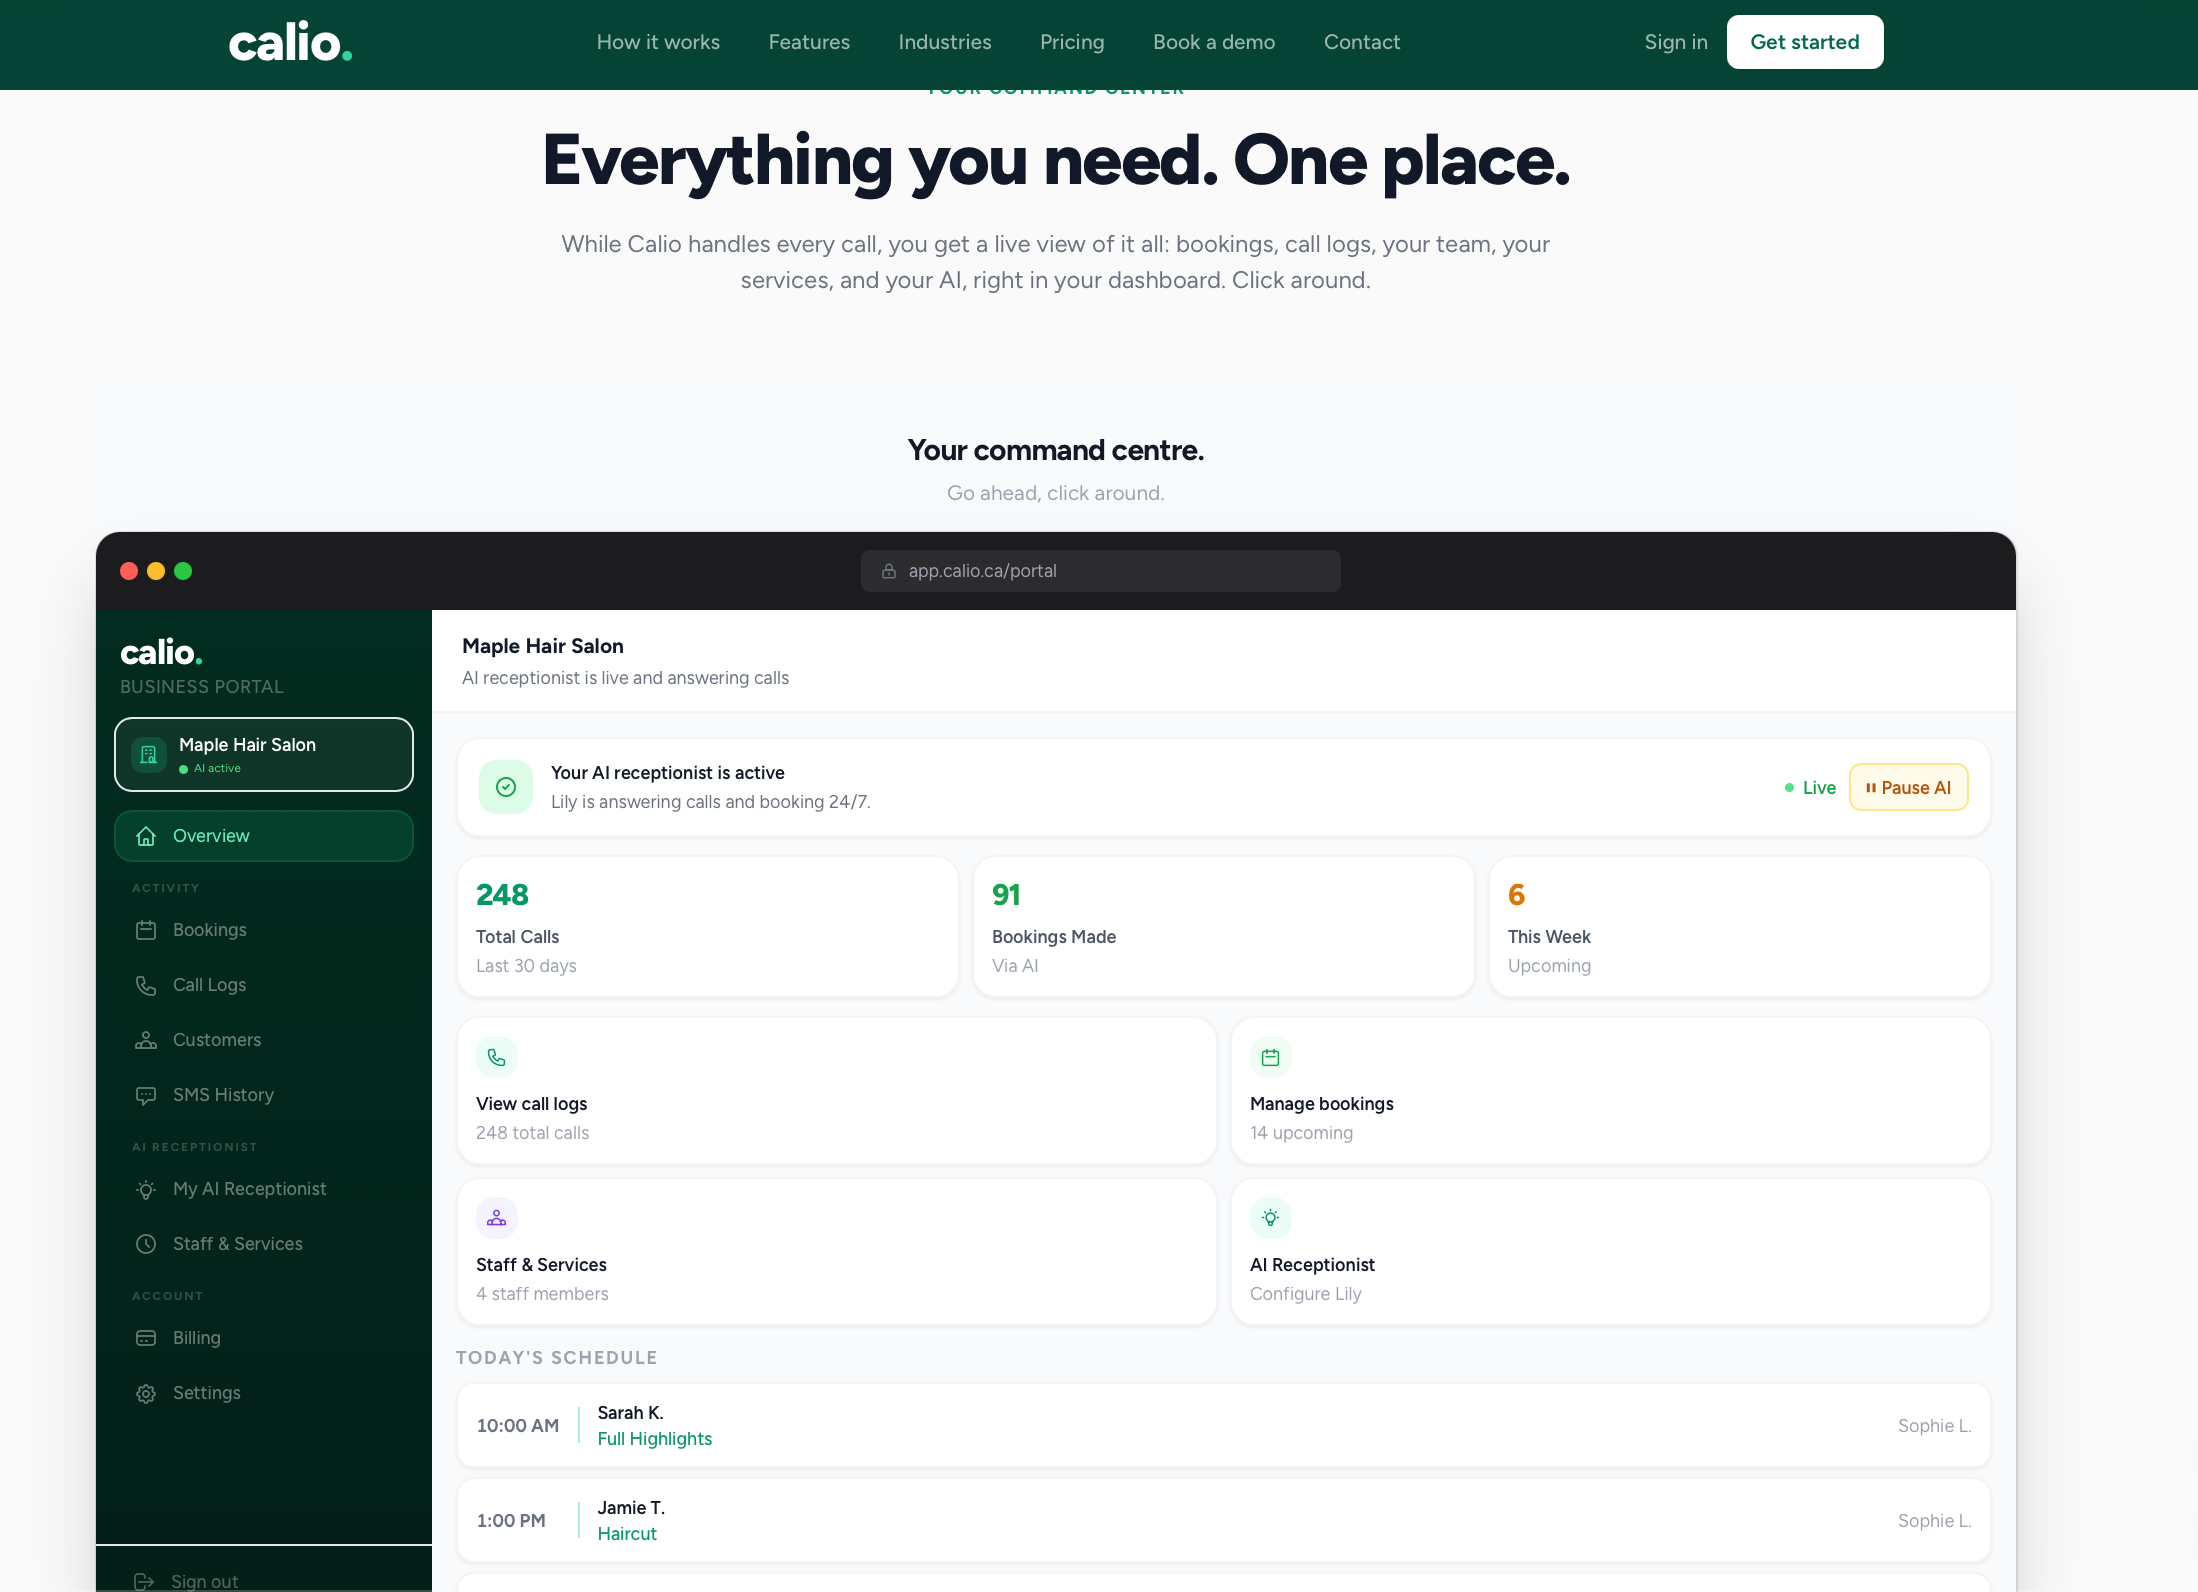Click the TODAY'S SCHEDULE heading
The width and height of the screenshot is (2198, 1592).
click(x=557, y=1358)
